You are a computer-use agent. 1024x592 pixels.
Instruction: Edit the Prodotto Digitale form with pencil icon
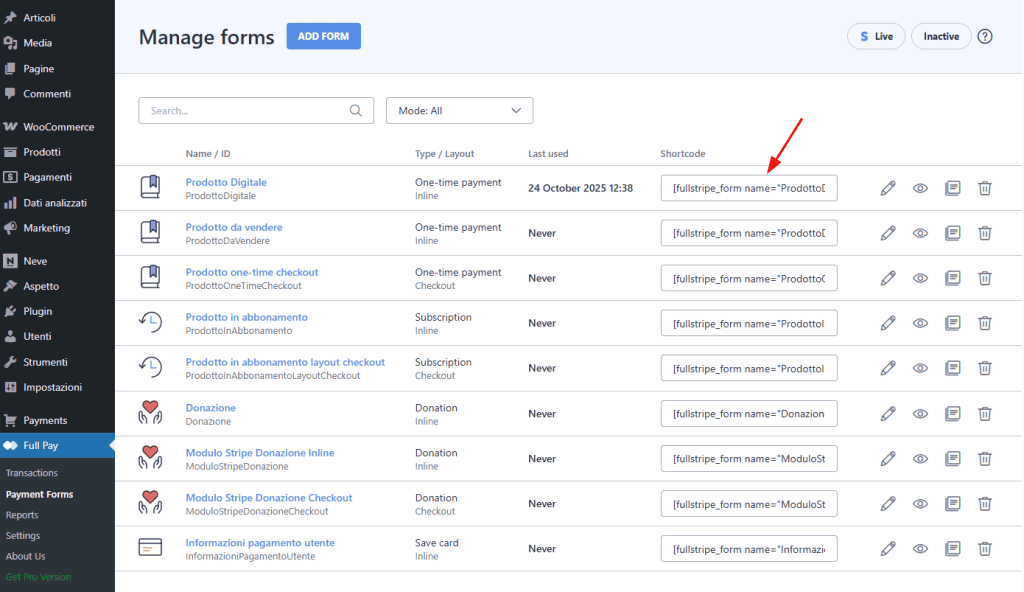point(888,188)
